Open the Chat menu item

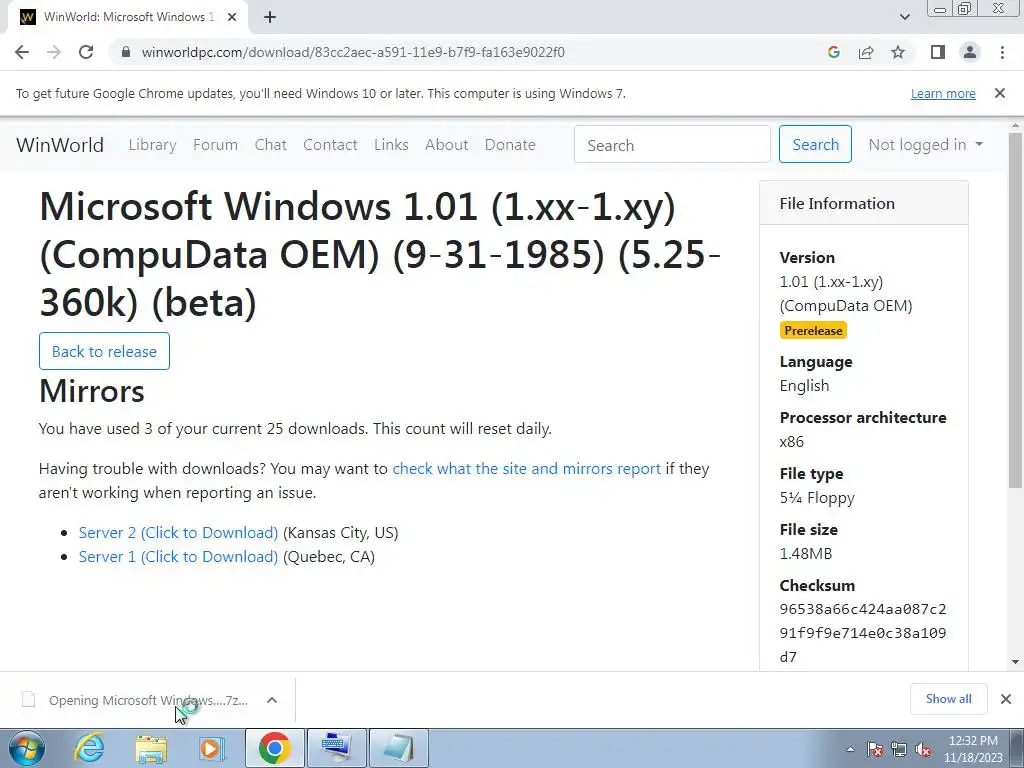click(270, 145)
